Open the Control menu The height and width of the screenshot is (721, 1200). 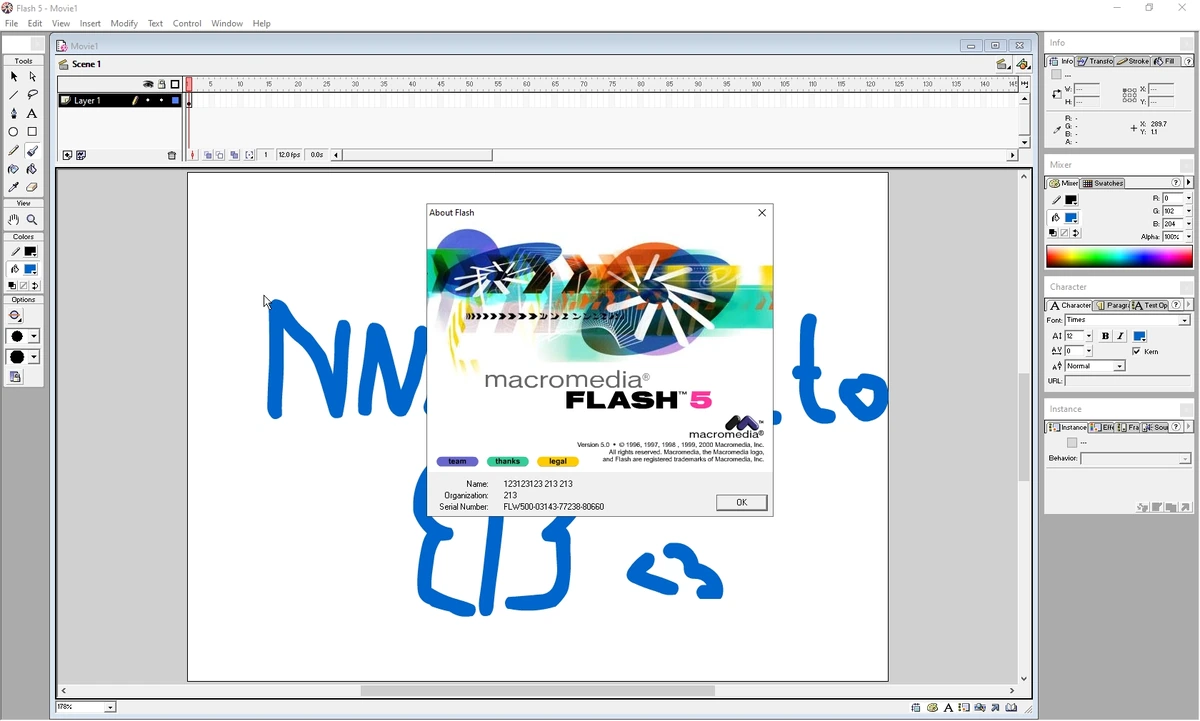pyautogui.click(x=187, y=23)
